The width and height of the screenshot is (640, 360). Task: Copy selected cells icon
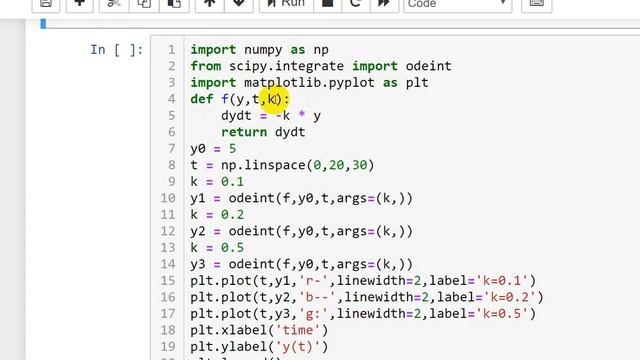point(144,4)
